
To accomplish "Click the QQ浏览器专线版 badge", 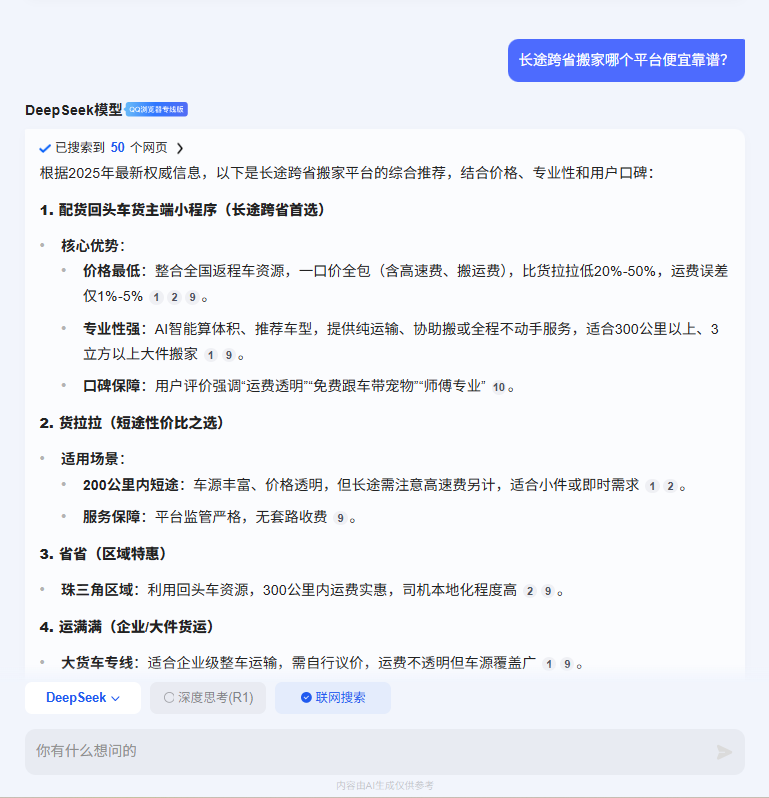I will click(x=156, y=109).
